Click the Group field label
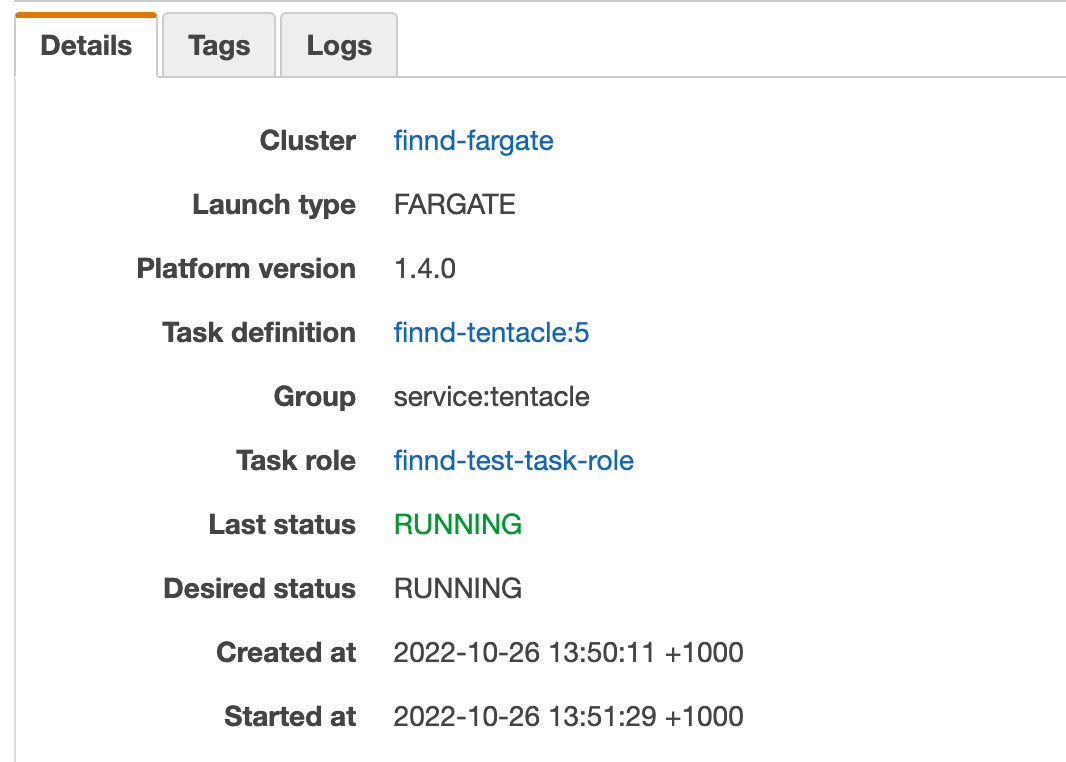1066x762 pixels. 315,396
